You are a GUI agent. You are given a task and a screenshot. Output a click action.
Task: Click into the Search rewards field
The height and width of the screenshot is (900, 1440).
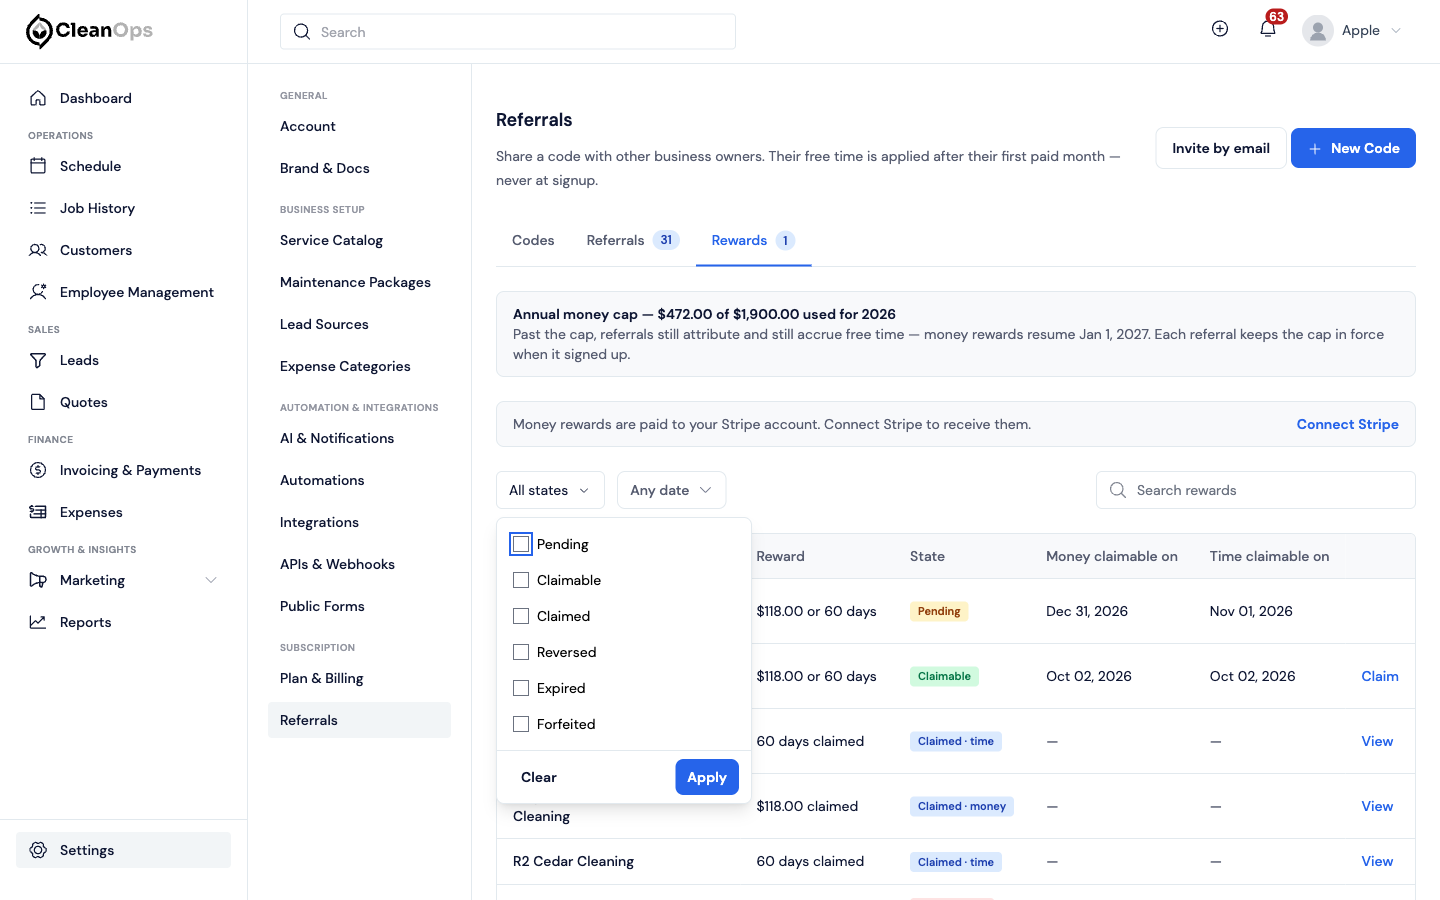tap(1256, 490)
